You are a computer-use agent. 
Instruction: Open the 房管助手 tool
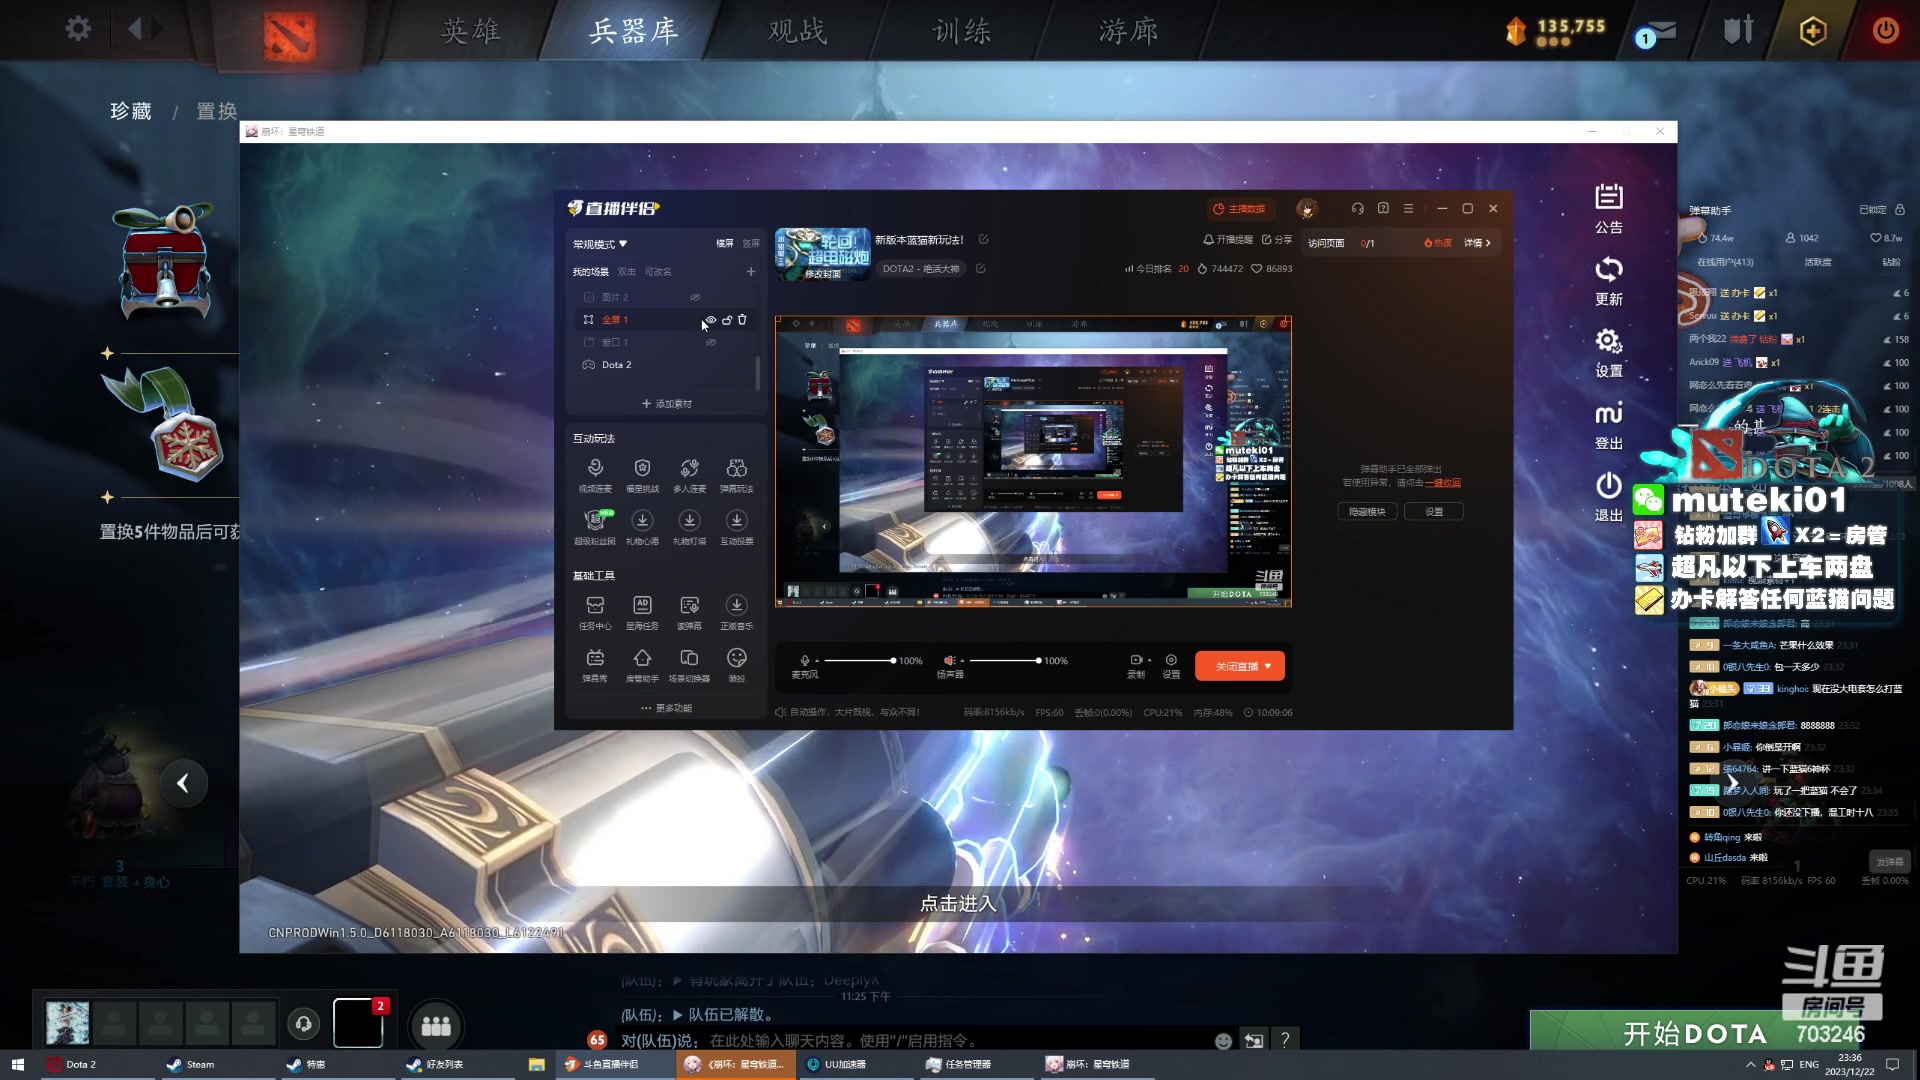click(x=642, y=665)
